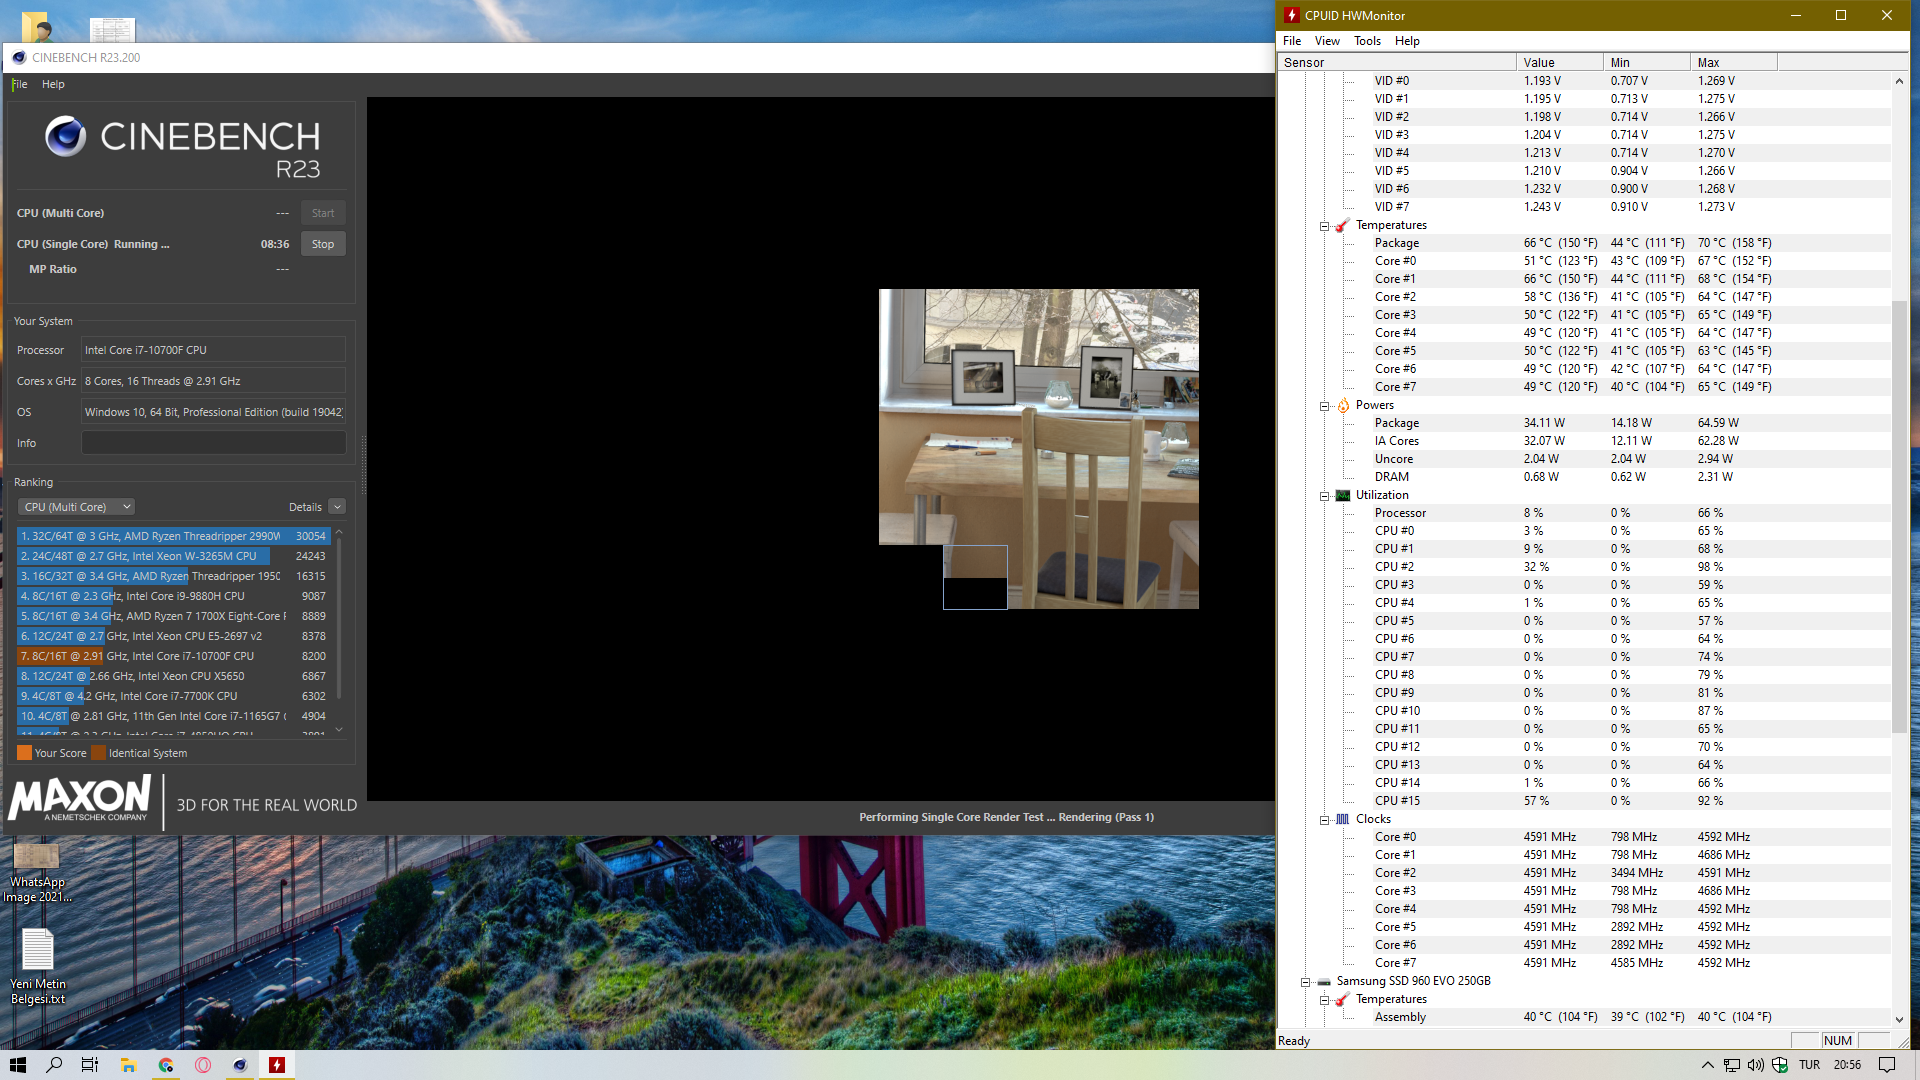Screen dimensions: 1920x1080
Task: Click the Min column header
Action: 1647,62
